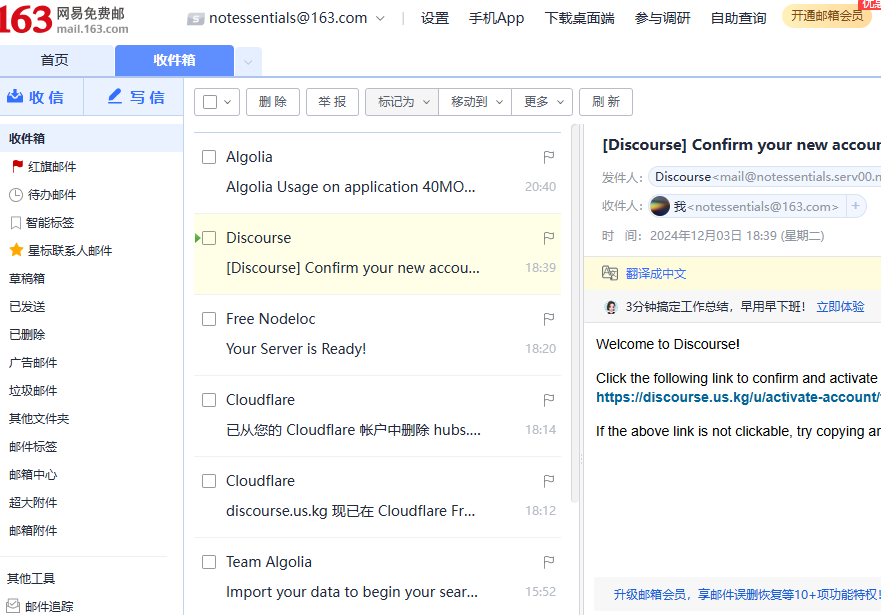The image size is (881, 615).
Task: Tick the select-all checkbox in toolbar
Action: click(x=210, y=102)
